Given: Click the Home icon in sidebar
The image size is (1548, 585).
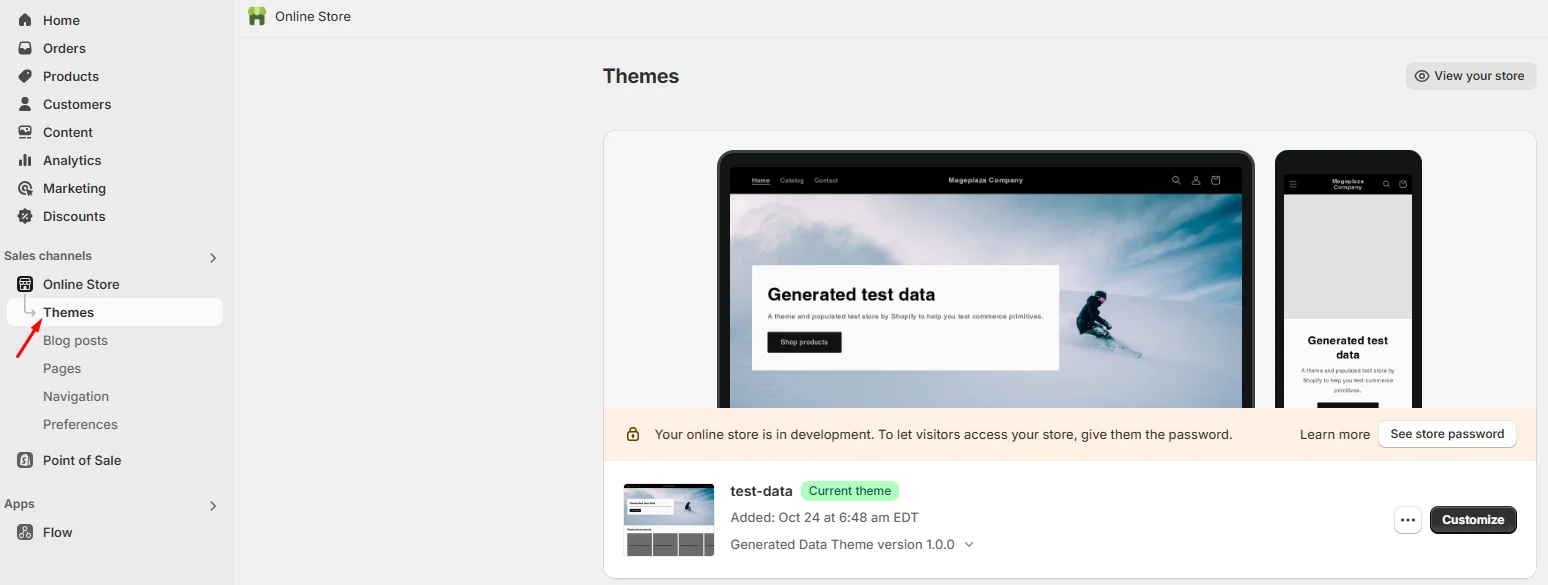Looking at the screenshot, I should pyautogui.click(x=25, y=20).
